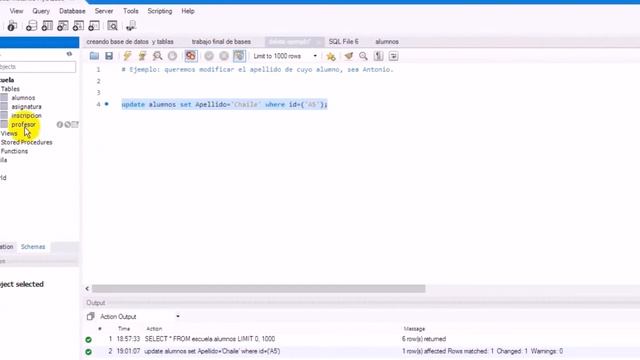This screenshot has height=360, width=640.
Task: Expand the Tables node
Action: pyautogui.click(x=10, y=89)
